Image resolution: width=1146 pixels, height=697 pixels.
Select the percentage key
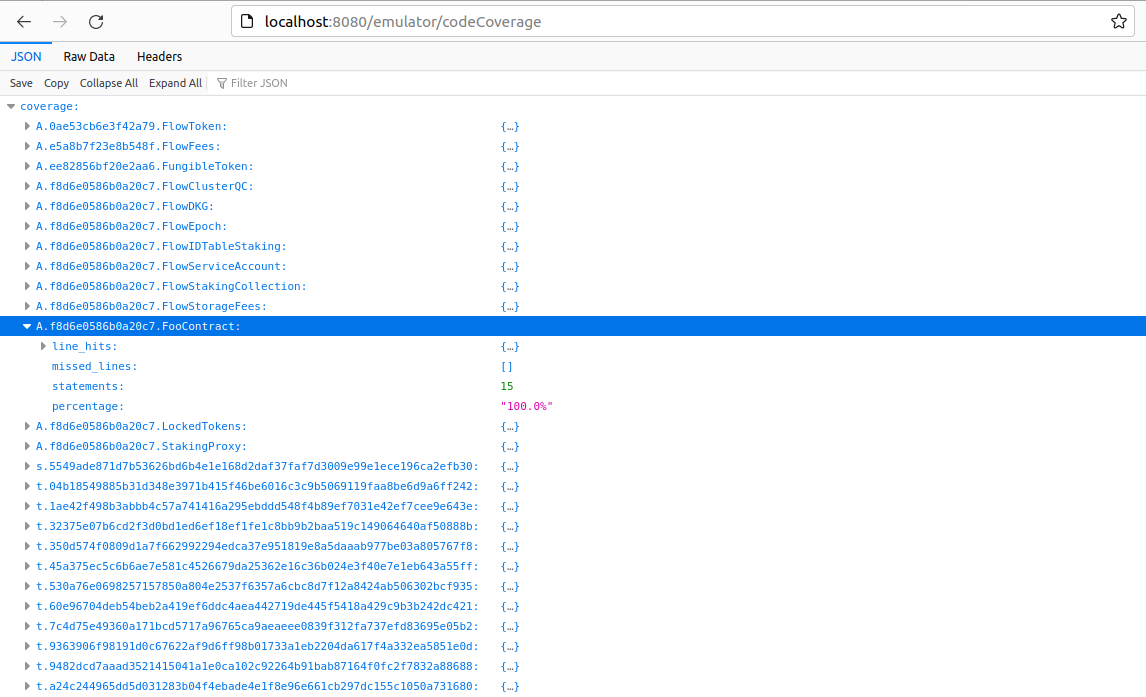[88, 406]
